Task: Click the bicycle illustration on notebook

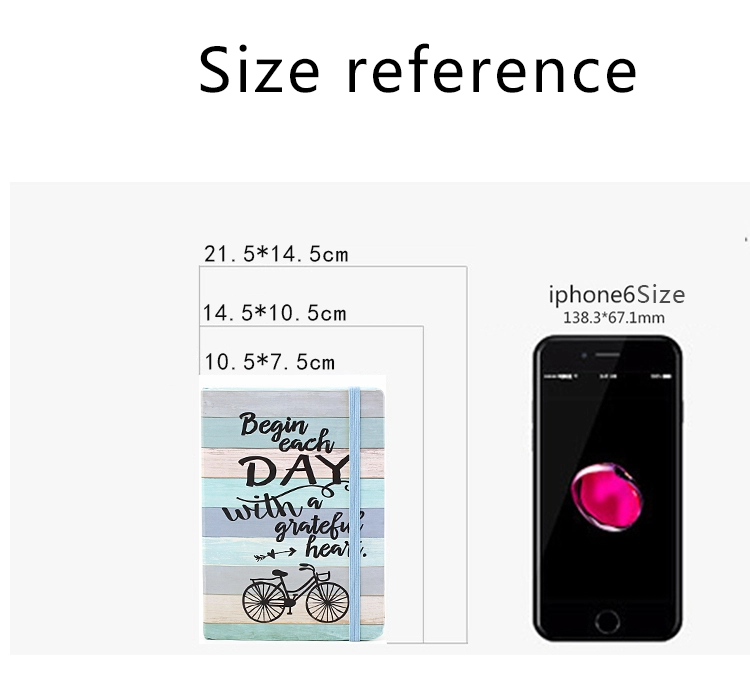Action: click(296, 594)
